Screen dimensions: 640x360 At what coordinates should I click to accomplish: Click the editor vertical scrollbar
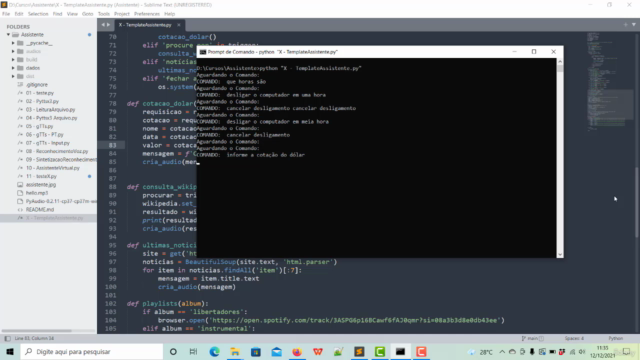click(637, 202)
